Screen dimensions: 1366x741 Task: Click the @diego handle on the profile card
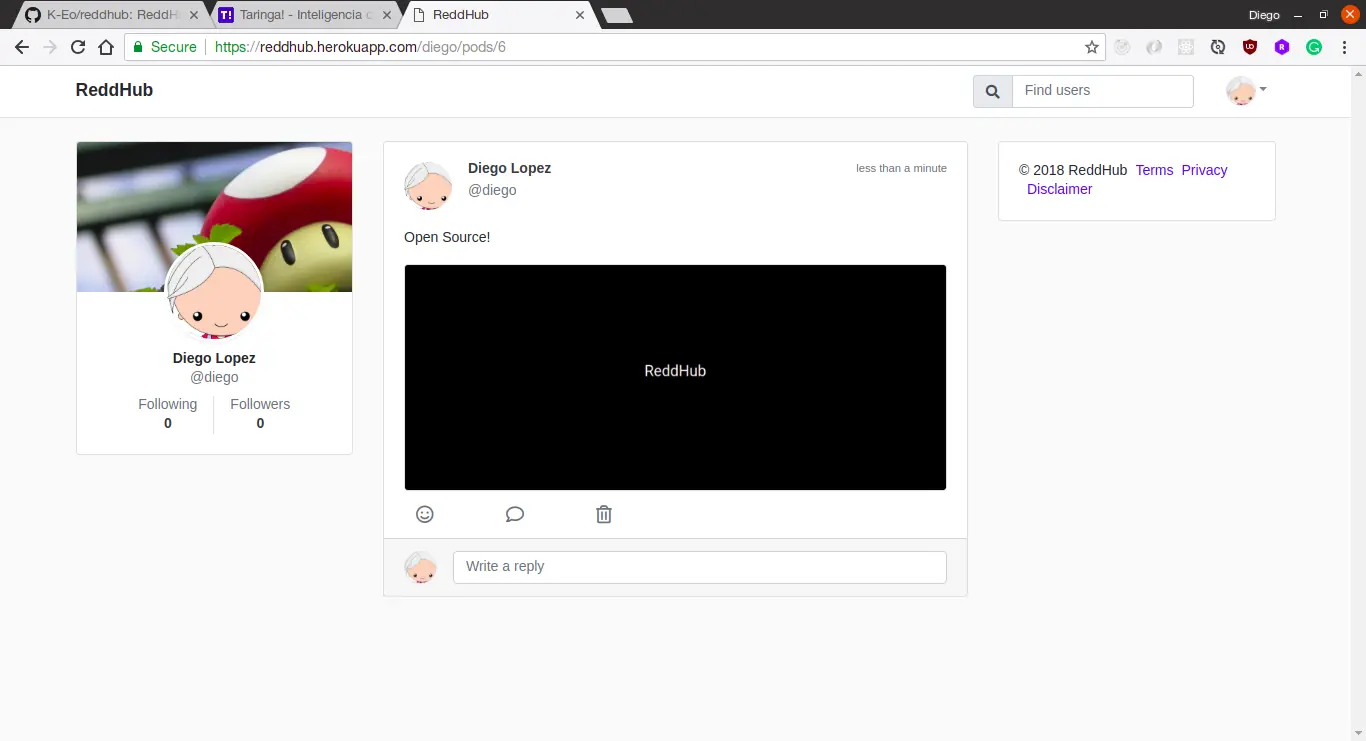click(x=214, y=377)
